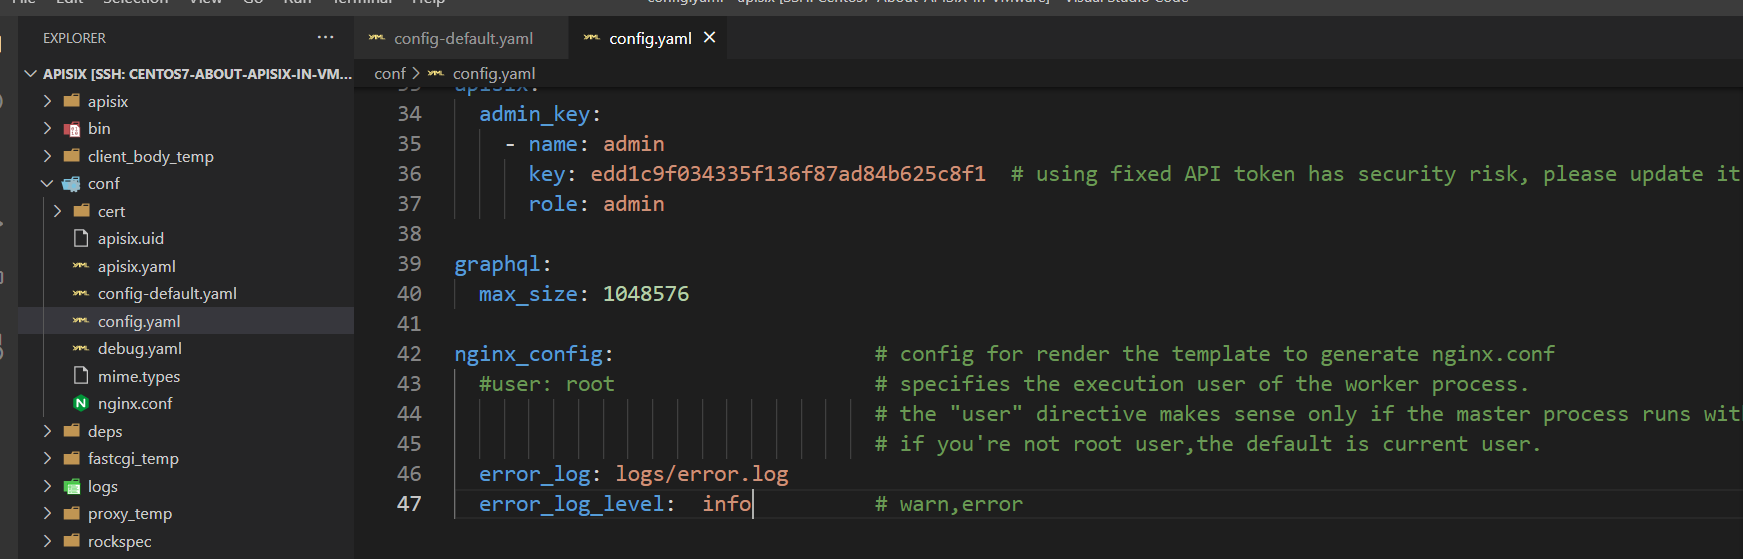Viewport: 1743px width, 559px height.
Task: Select config.yaml in the Explorer tree
Action: (186, 321)
